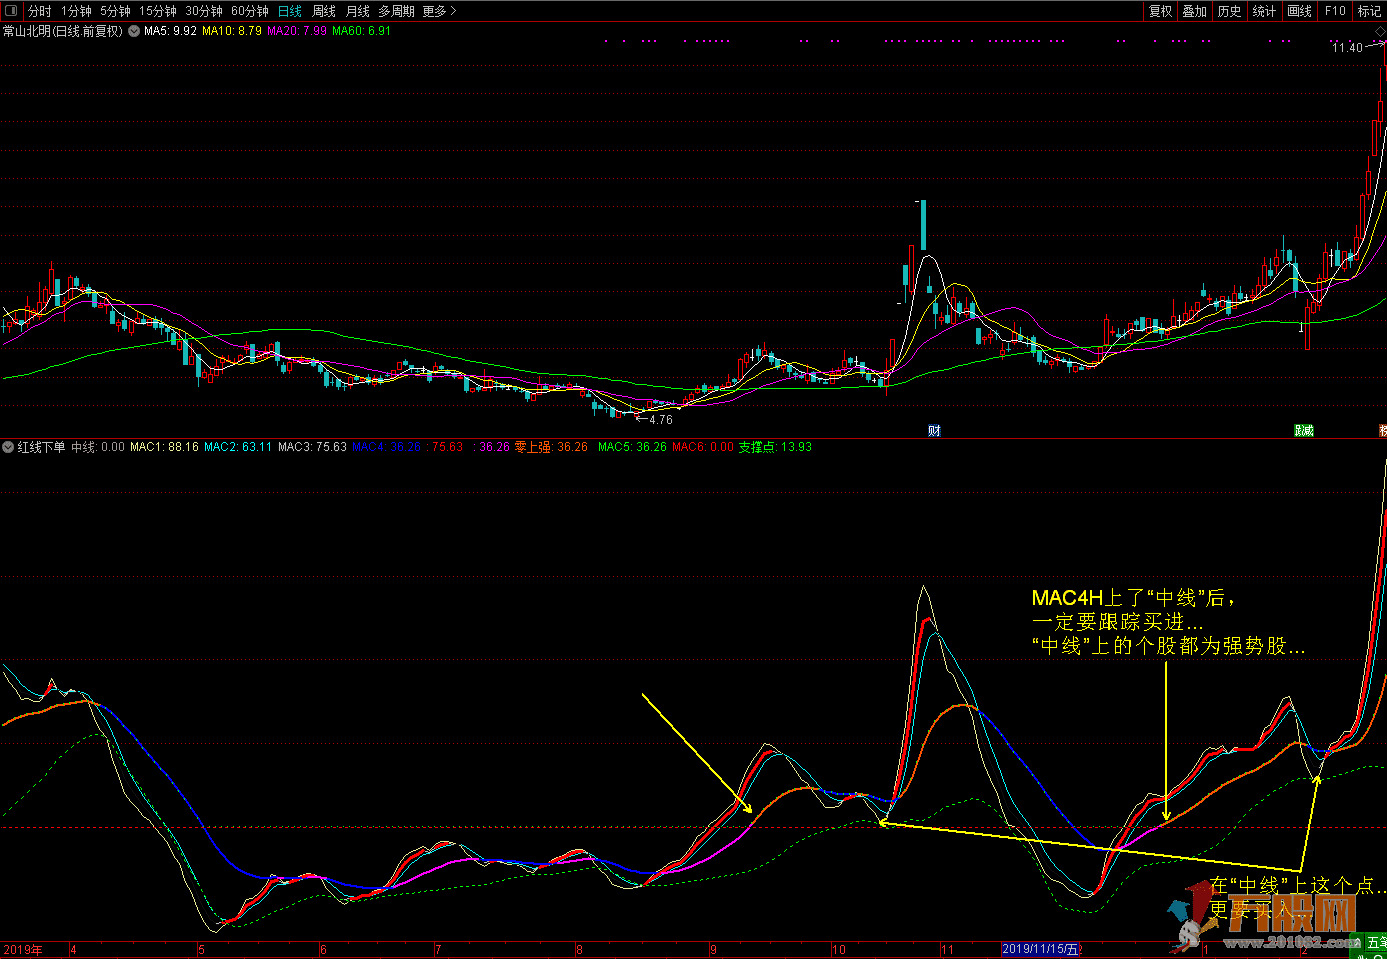Click the 复权 button
This screenshot has height=959, width=1387.
(1160, 11)
